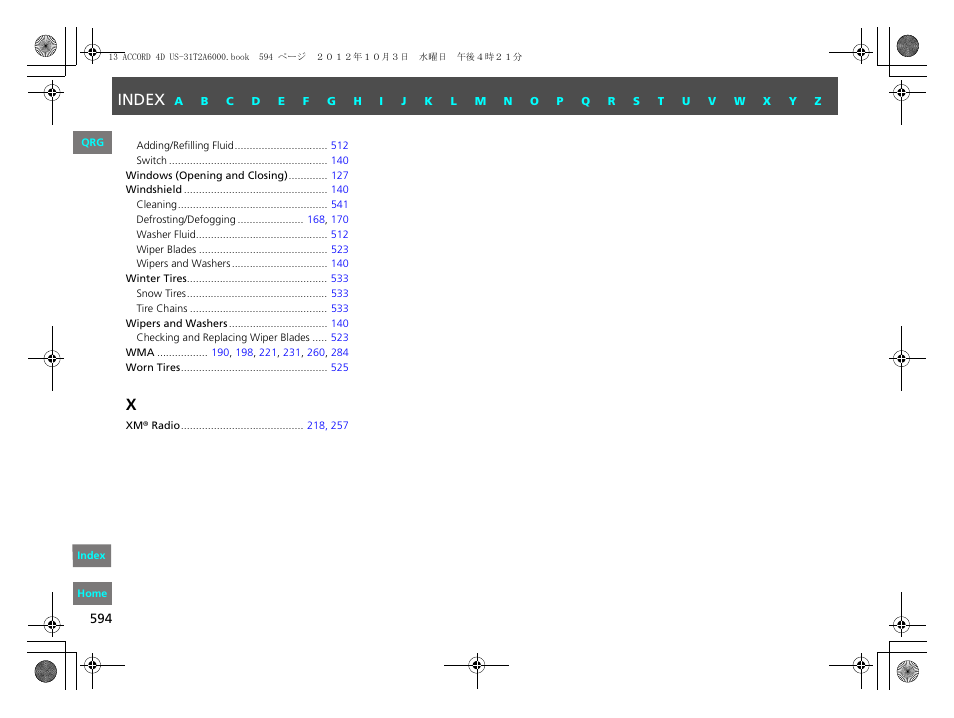Open XM Radio page 257 link
Viewport: 954px width, 718px height.
tap(339, 425)
